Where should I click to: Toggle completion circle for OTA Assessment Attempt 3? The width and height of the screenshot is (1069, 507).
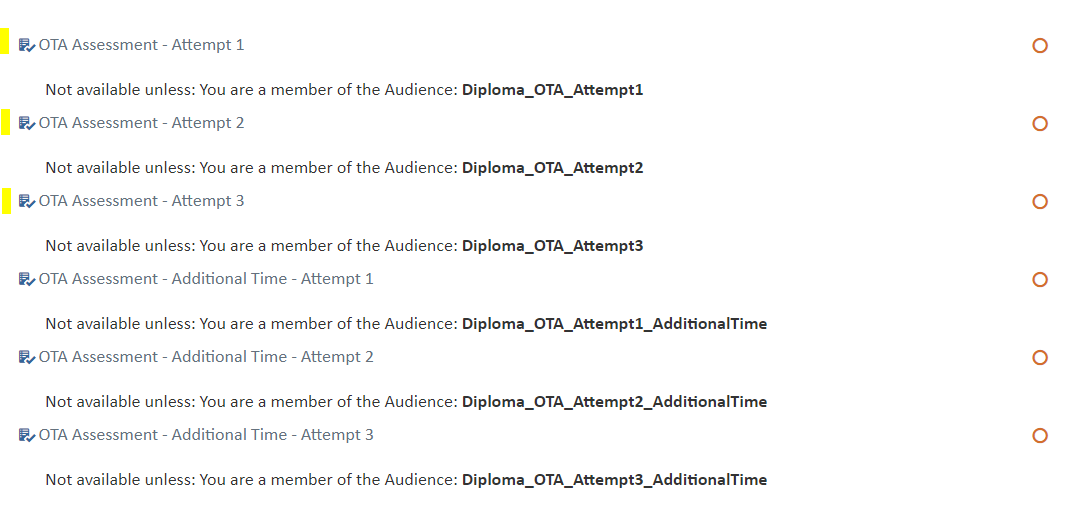pyautogui.click(x=1040, y=201)
